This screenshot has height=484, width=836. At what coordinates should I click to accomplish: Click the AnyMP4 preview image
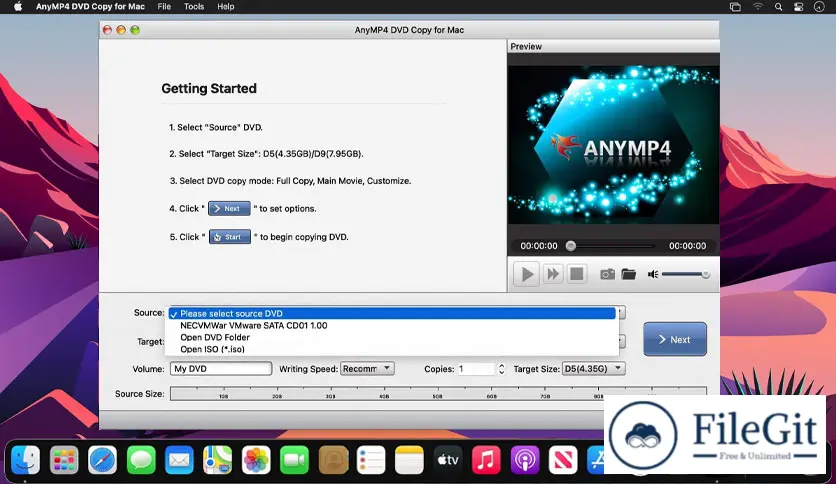pos(613,144)
